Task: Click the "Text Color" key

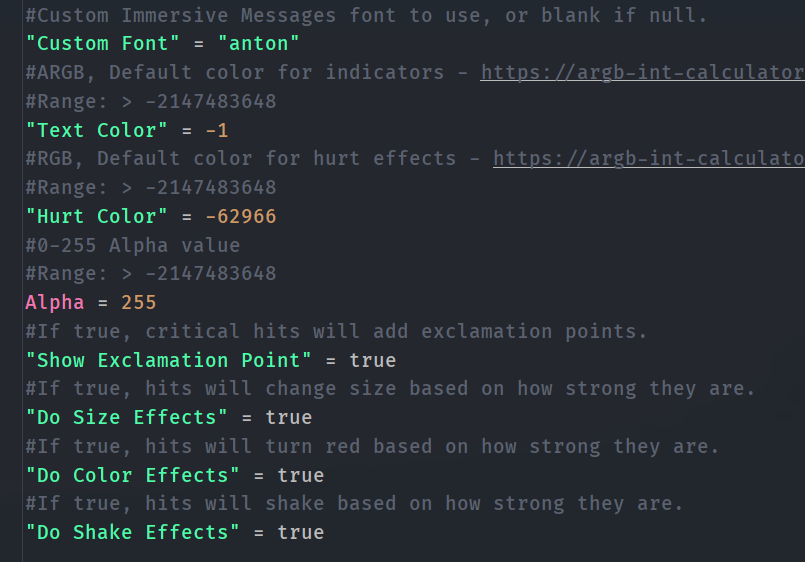Action: 97,130
